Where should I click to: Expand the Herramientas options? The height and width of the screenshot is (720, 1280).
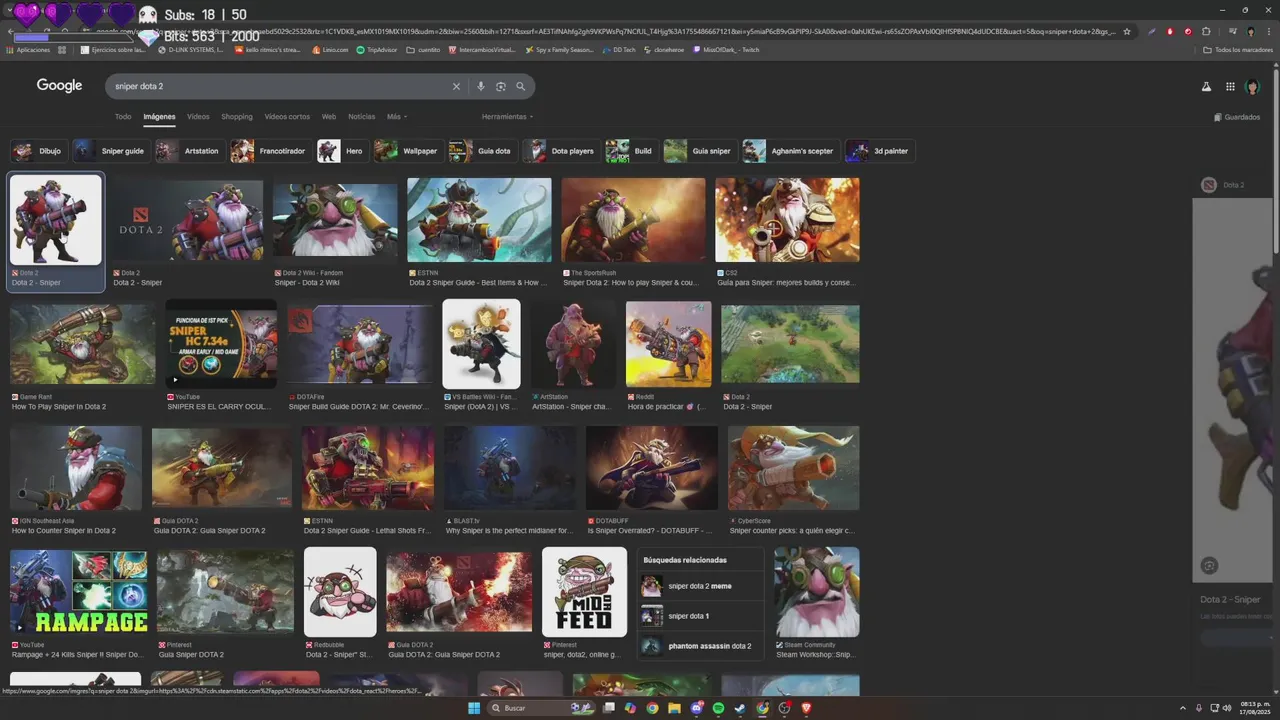[507, 117]
